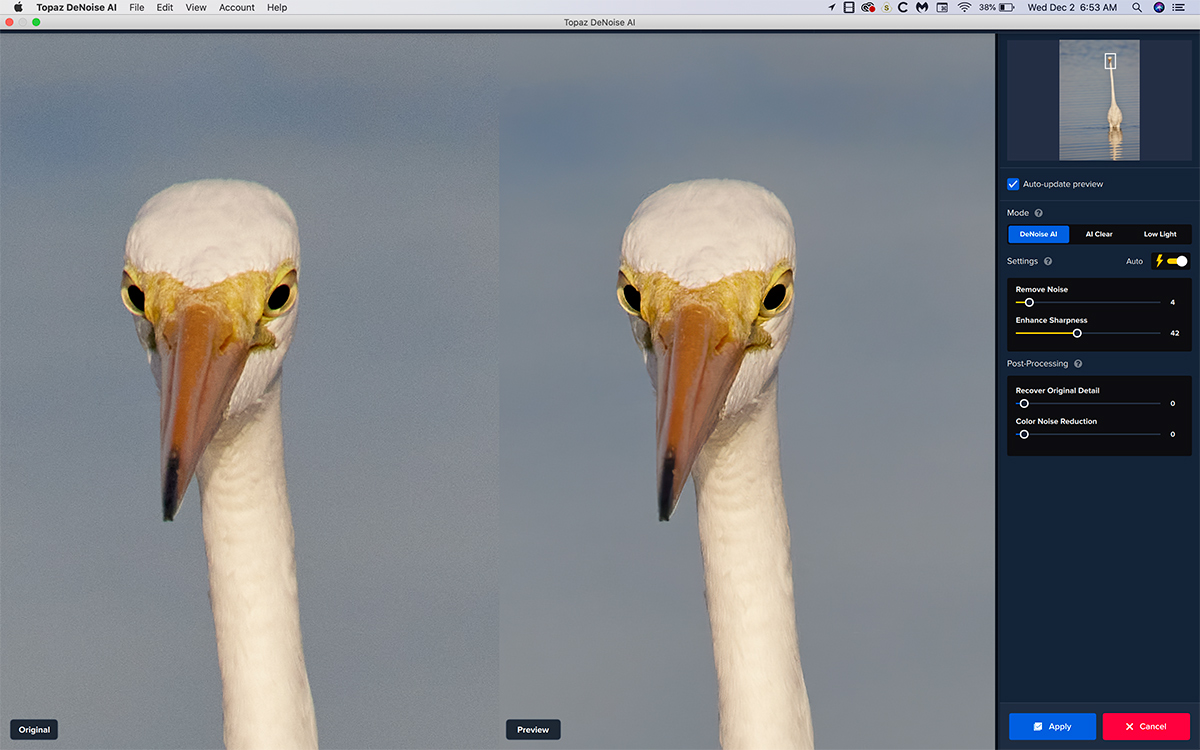Screen dimensions: 1200x750
Task: Open the Edit menu
Action: pyautogui.click(x=165, y=7)
